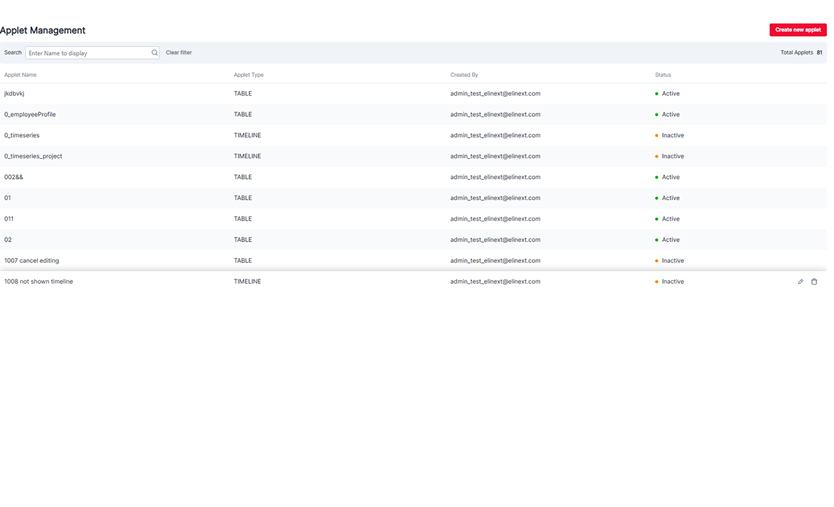Image resolution: width=834 pixels, height=507 pixels.
Task: Clear the current search filter
Action: pyautogui.click(x=179, y=53)
